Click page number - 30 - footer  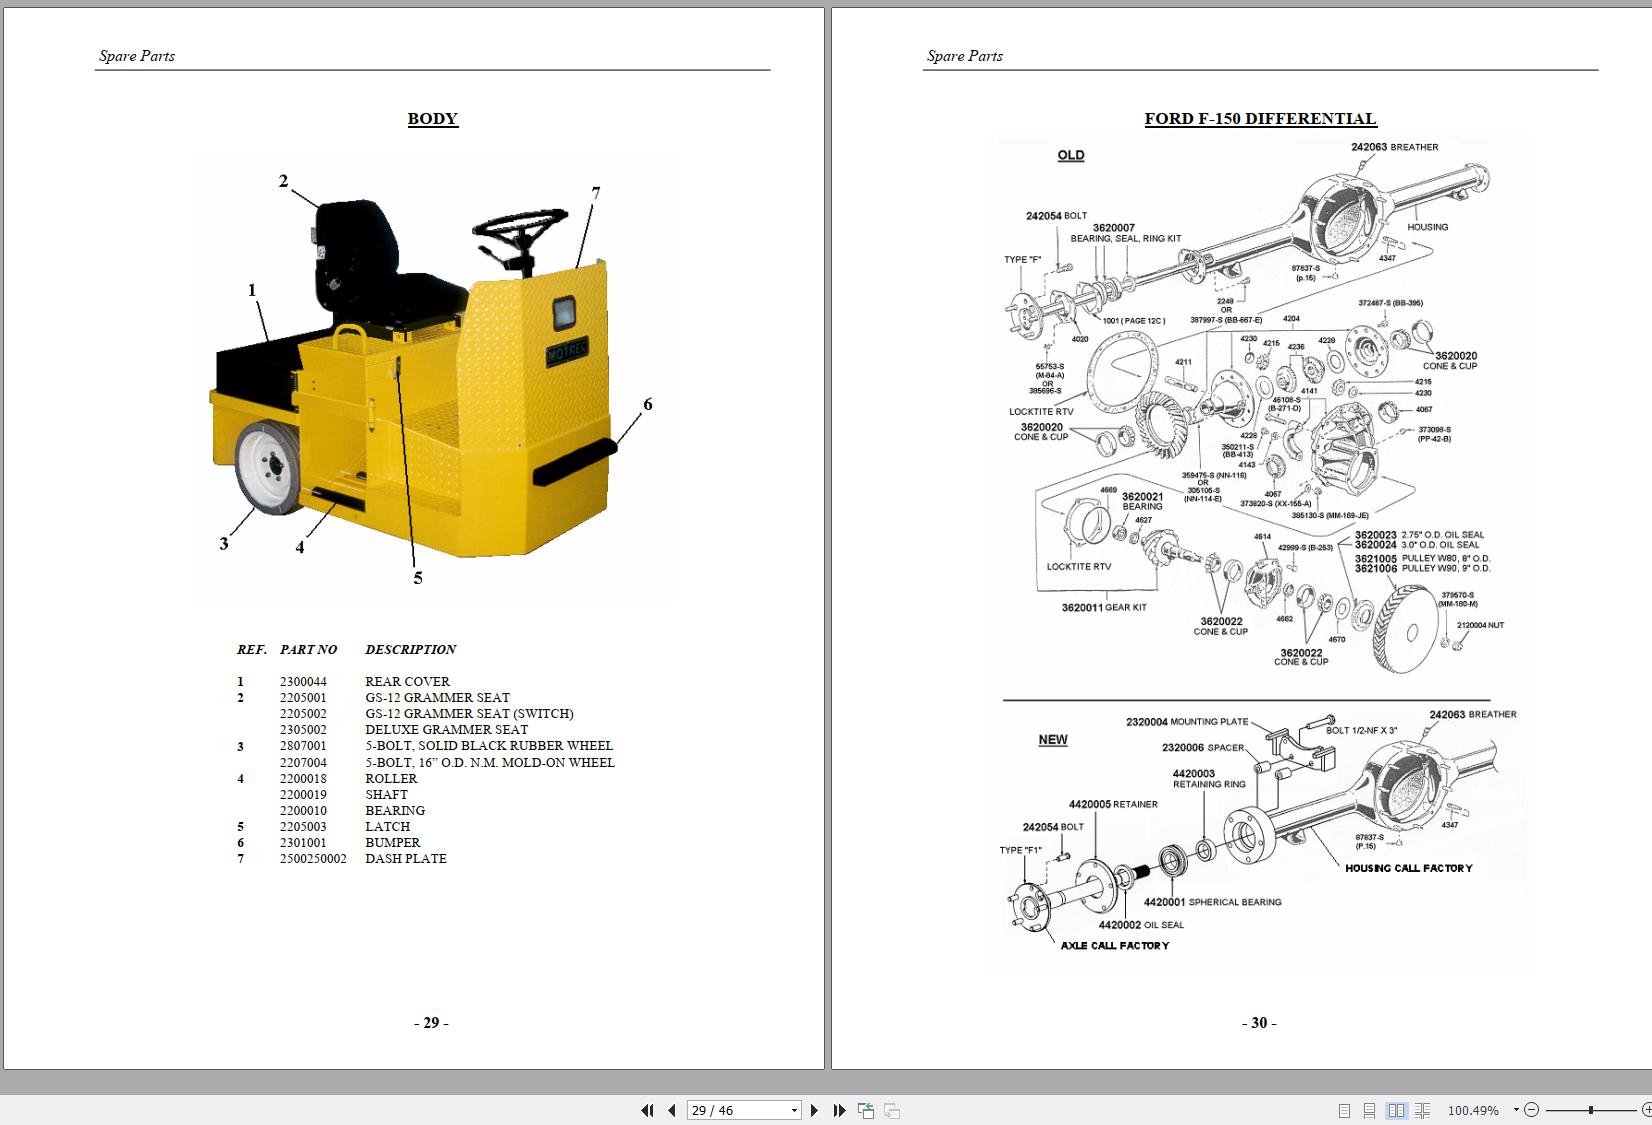pos(1259,1022)
